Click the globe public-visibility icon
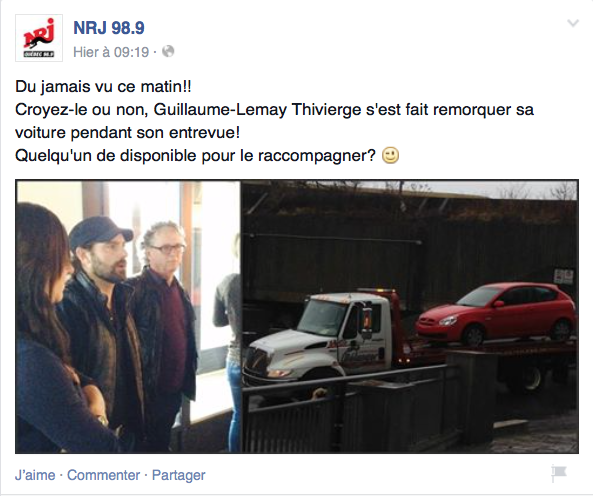The image size is (593, 496). (168, 51)
